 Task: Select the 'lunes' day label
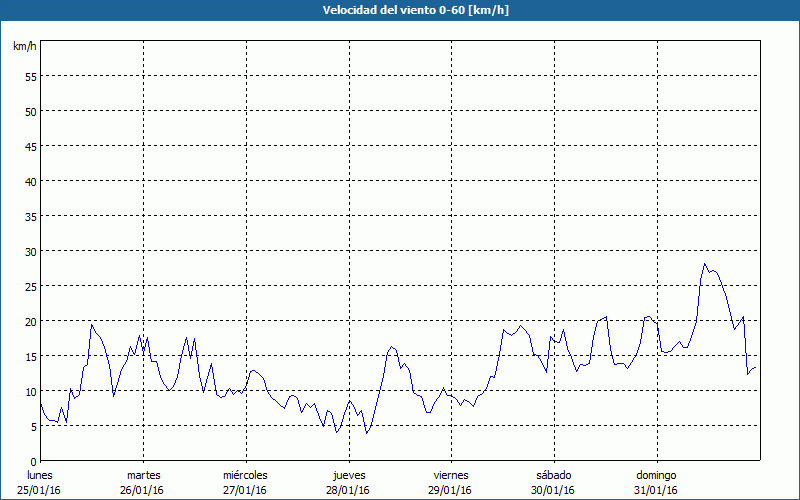click(40, 475)
